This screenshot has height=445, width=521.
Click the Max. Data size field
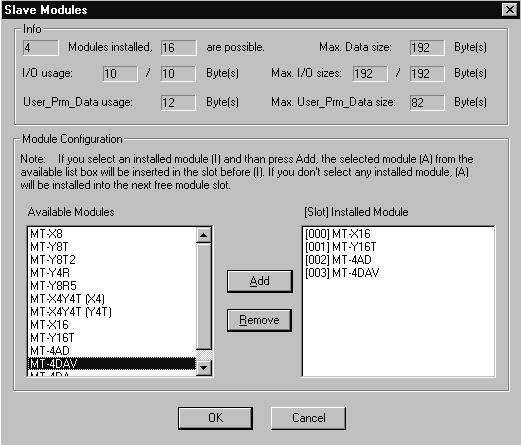[x=427, y=48]
